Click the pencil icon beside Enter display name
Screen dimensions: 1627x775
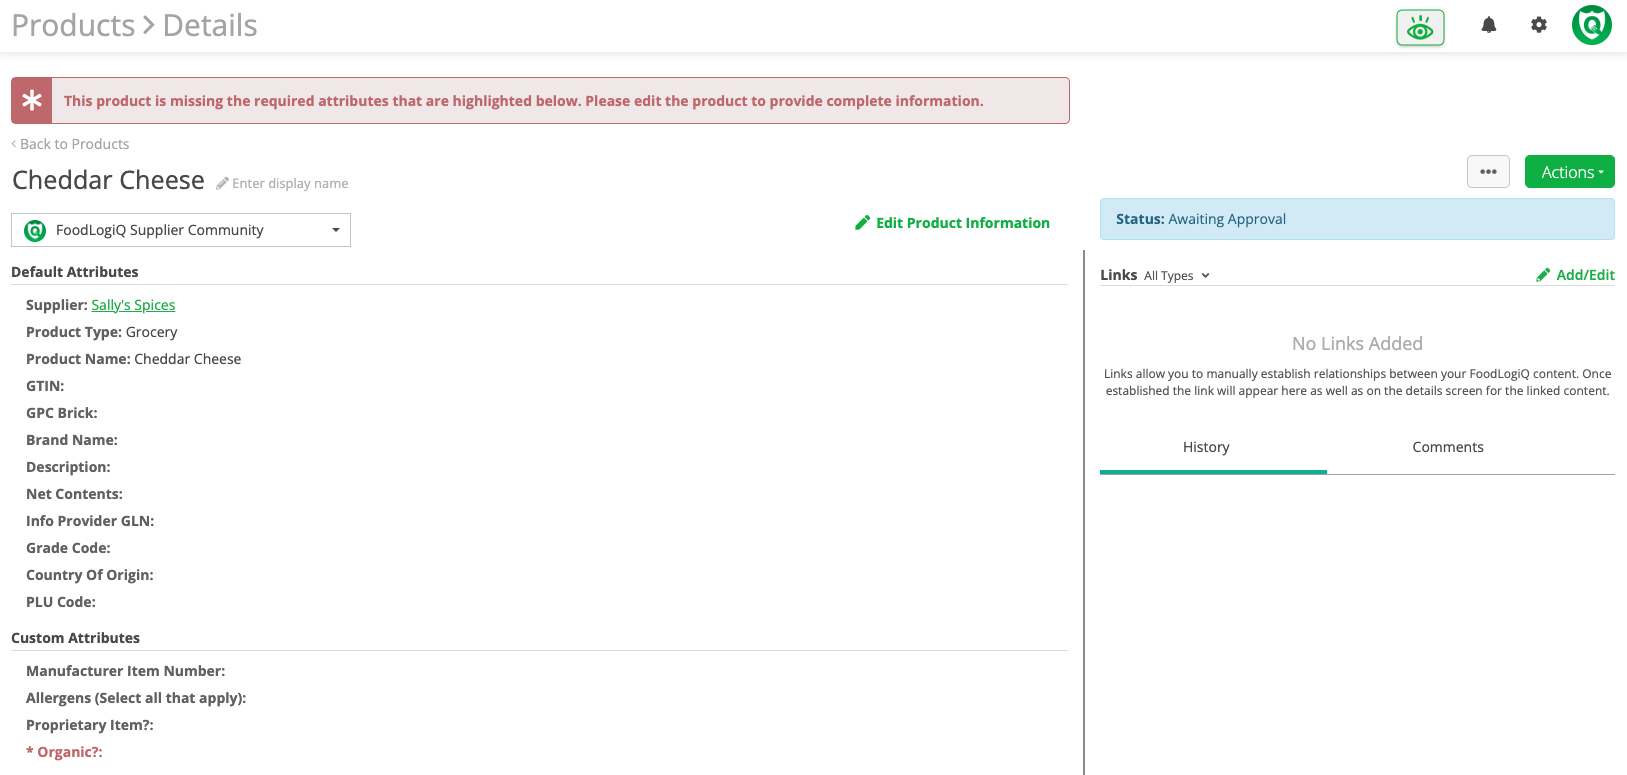tap(222, 183)
